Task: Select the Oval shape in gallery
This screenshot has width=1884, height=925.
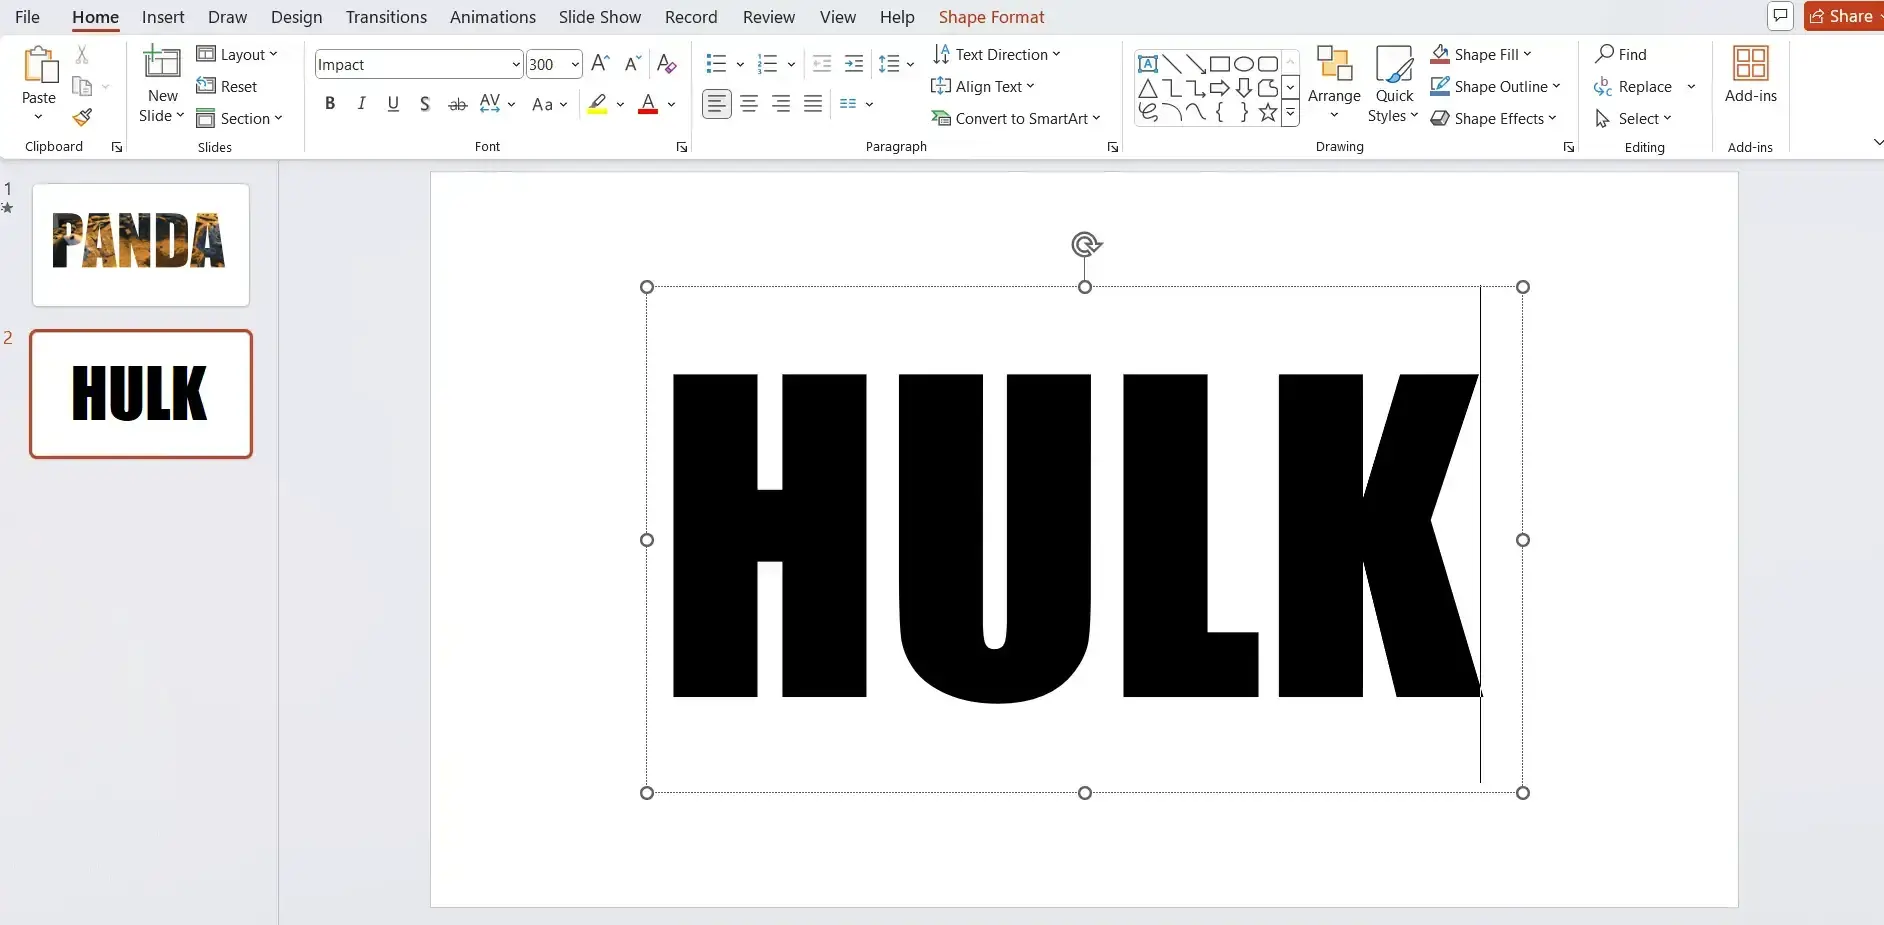Action: point(1243,64)
